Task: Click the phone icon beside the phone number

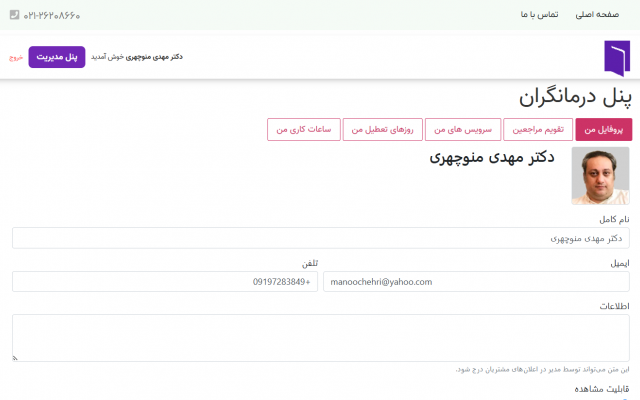Action: (x=14, y=15)
